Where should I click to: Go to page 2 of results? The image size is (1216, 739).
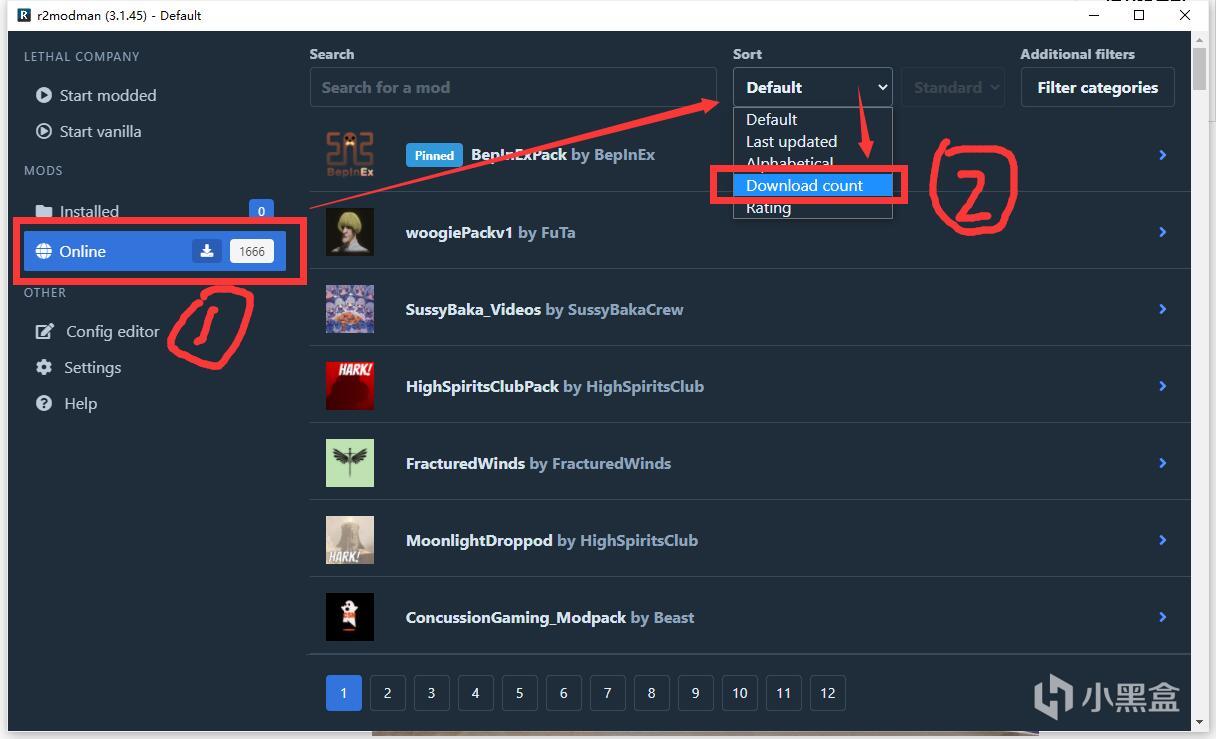[387, 692]
